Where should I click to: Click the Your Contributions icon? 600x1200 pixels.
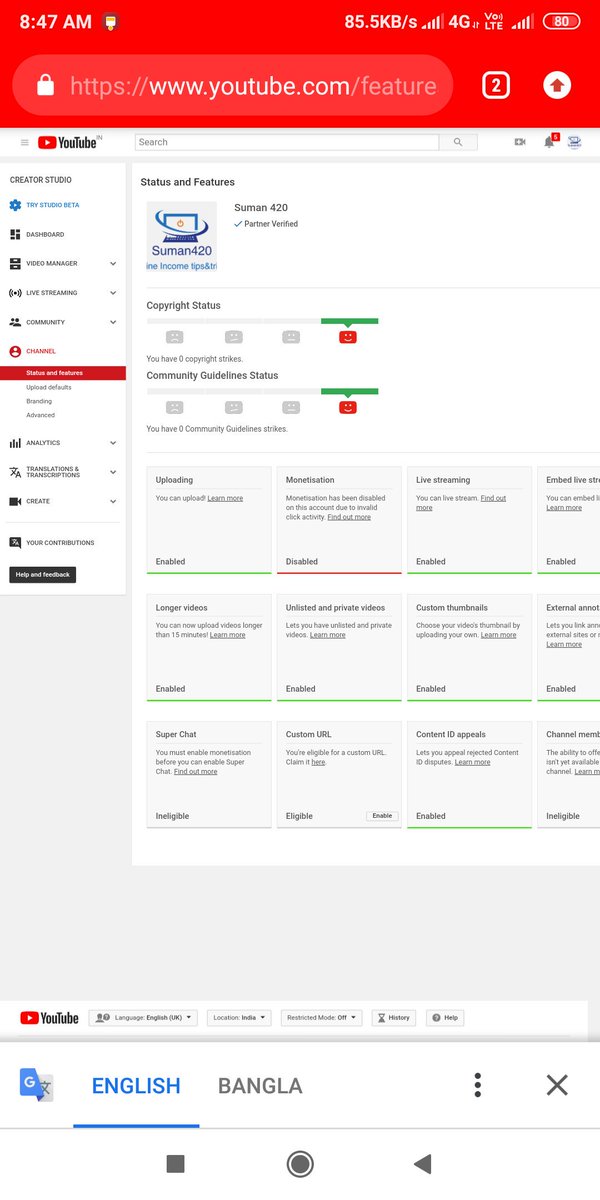[x=15, y=543]
